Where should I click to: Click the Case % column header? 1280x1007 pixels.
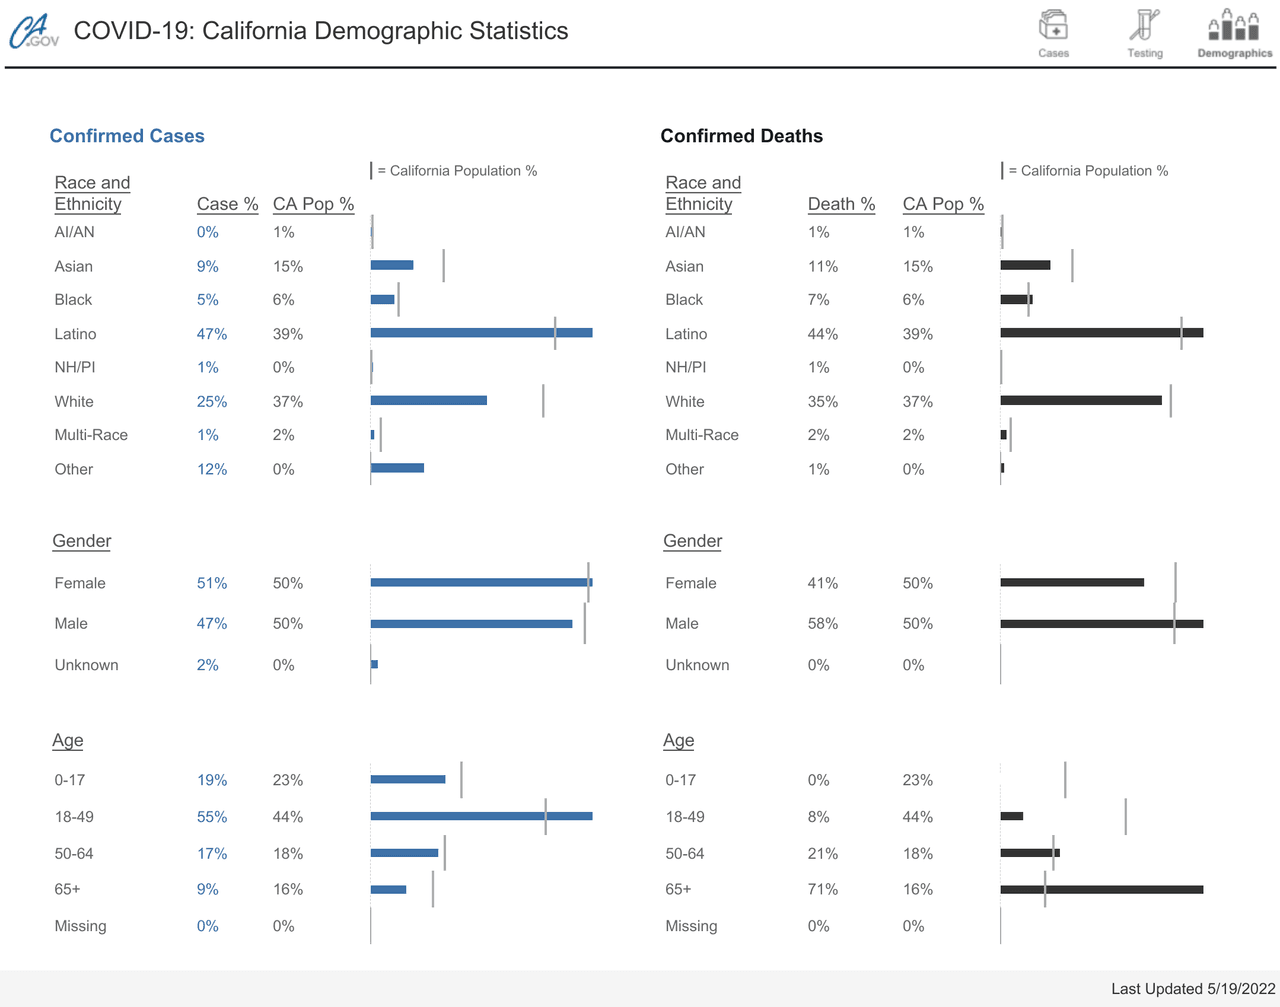[x=227, y=204]
